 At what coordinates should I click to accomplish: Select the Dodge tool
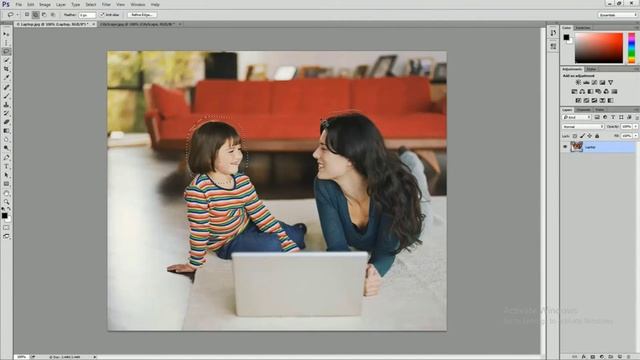pos(6,149)
